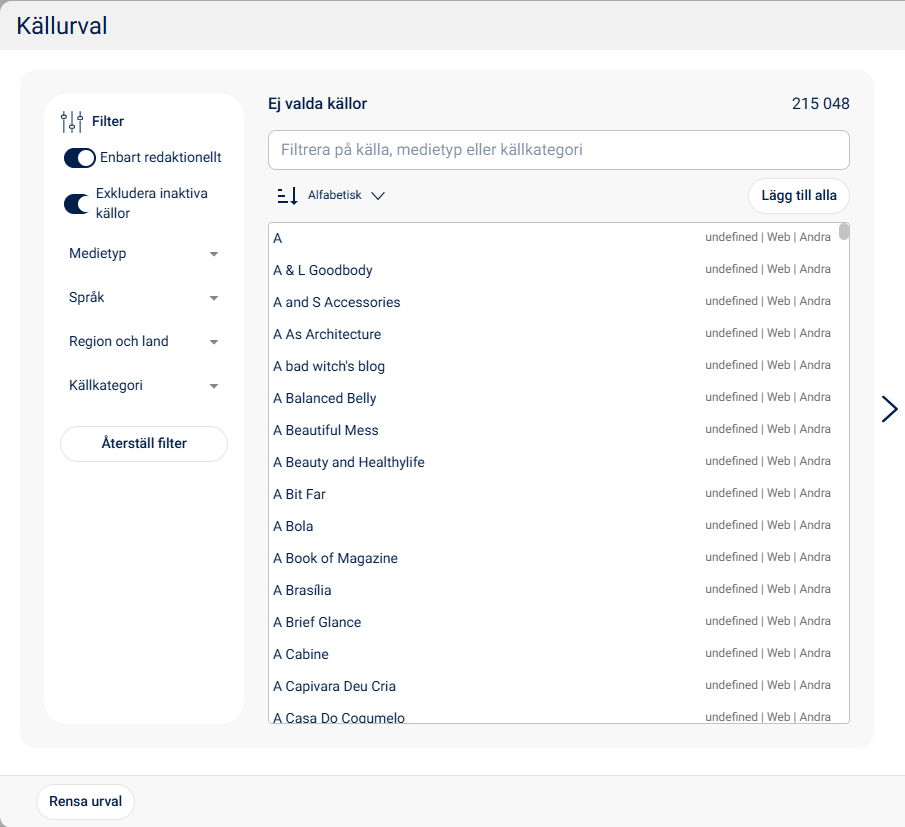
Task: Click the Återställ filter button
Action: (144, 443)
